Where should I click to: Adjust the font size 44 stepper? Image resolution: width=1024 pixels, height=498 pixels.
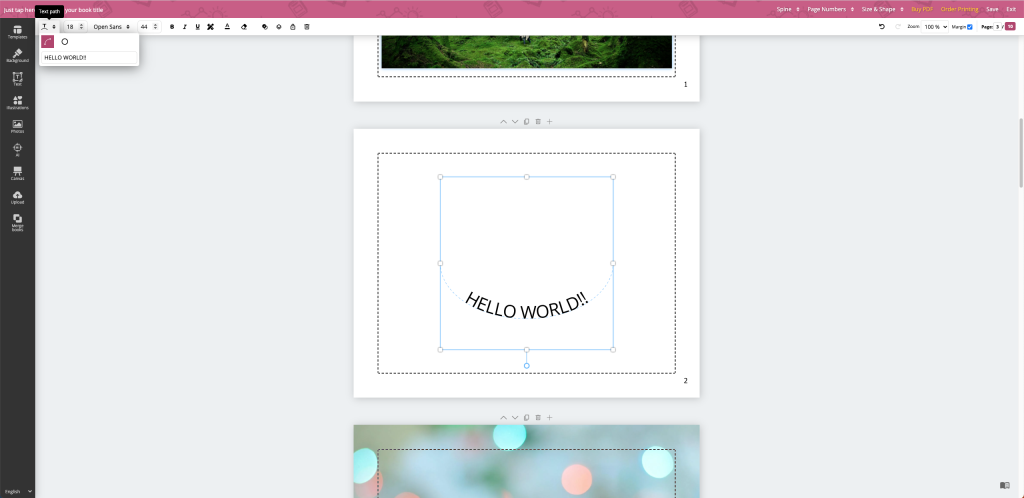(x=149, y=27)
